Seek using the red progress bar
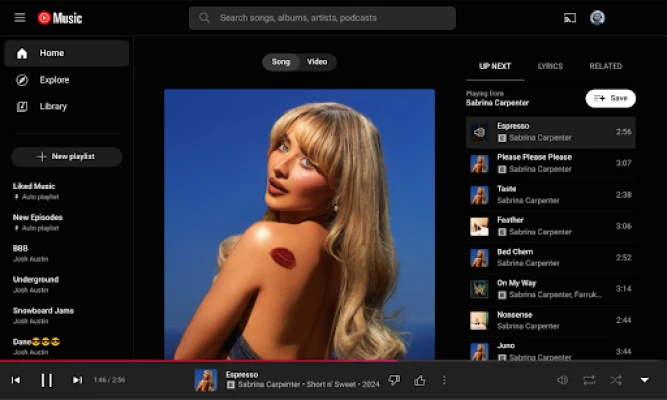 click(x=200, y=360)
